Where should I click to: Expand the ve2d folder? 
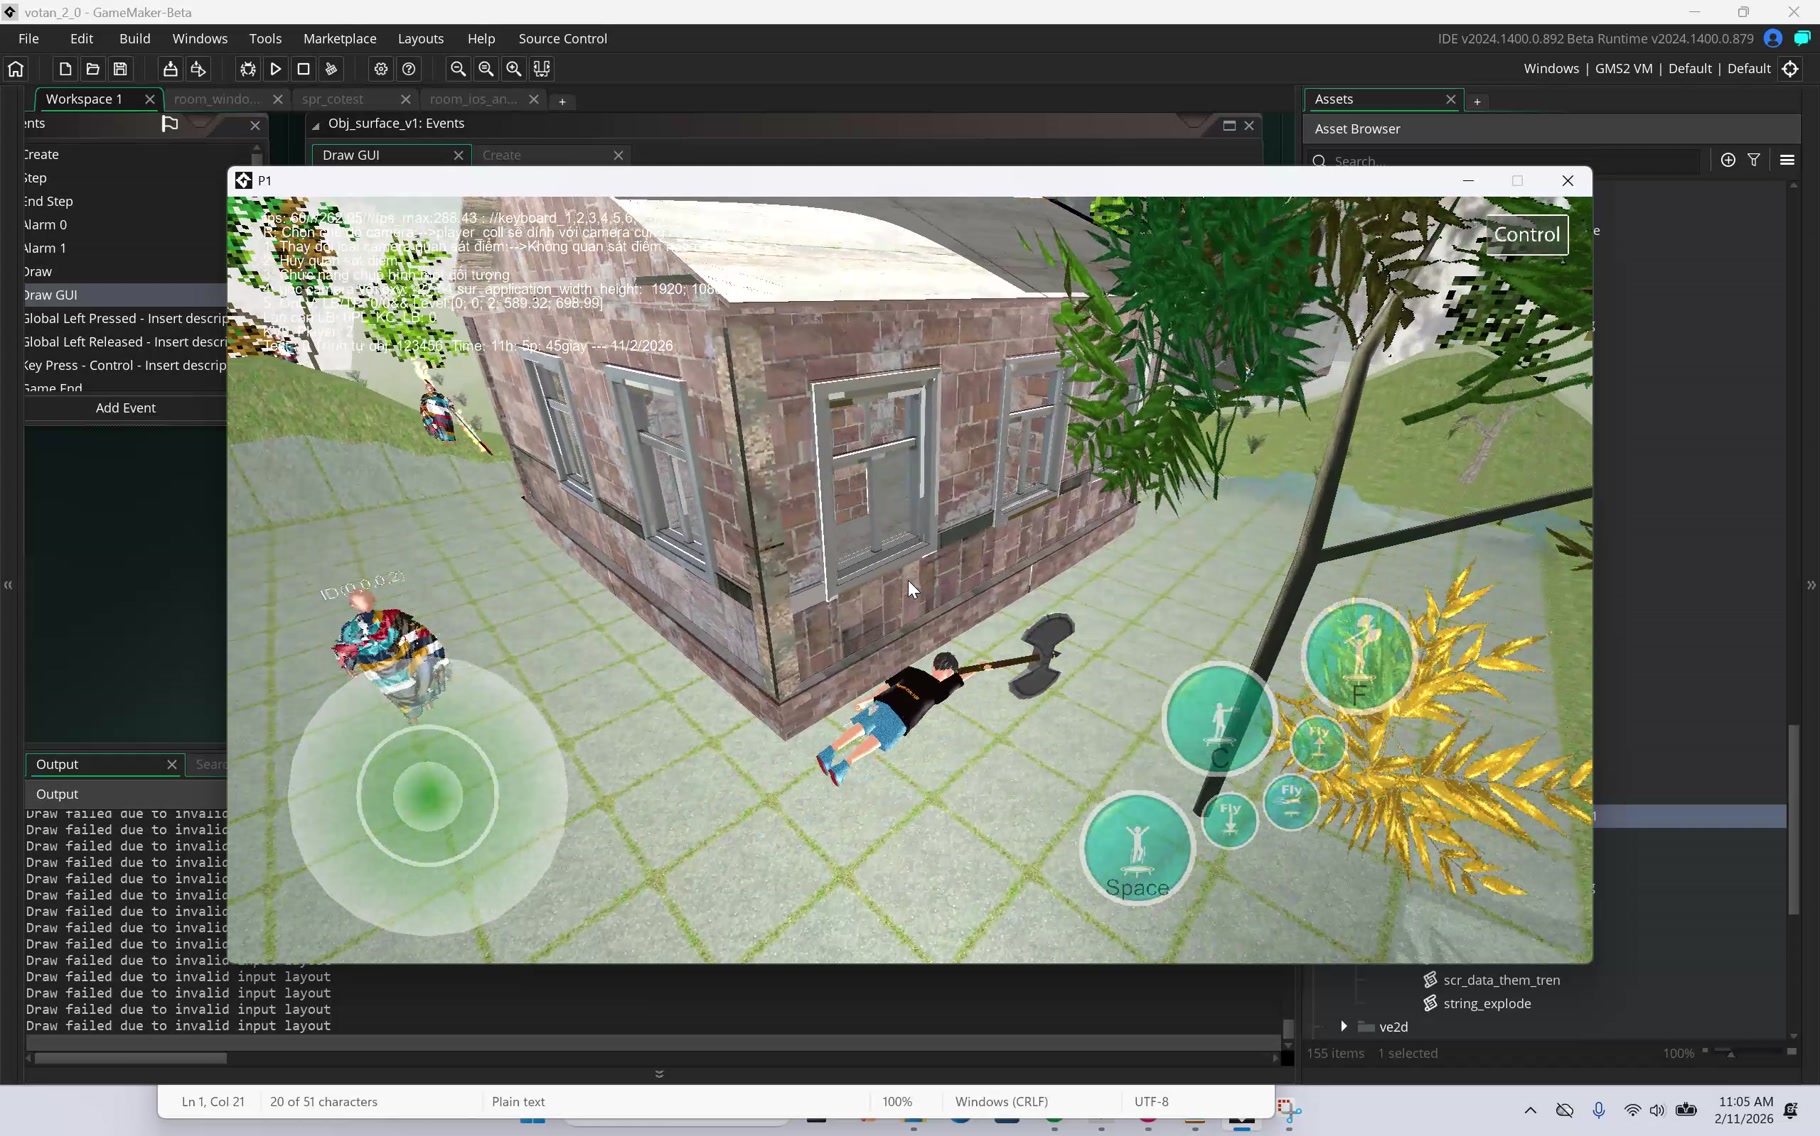[1344, 1027]
